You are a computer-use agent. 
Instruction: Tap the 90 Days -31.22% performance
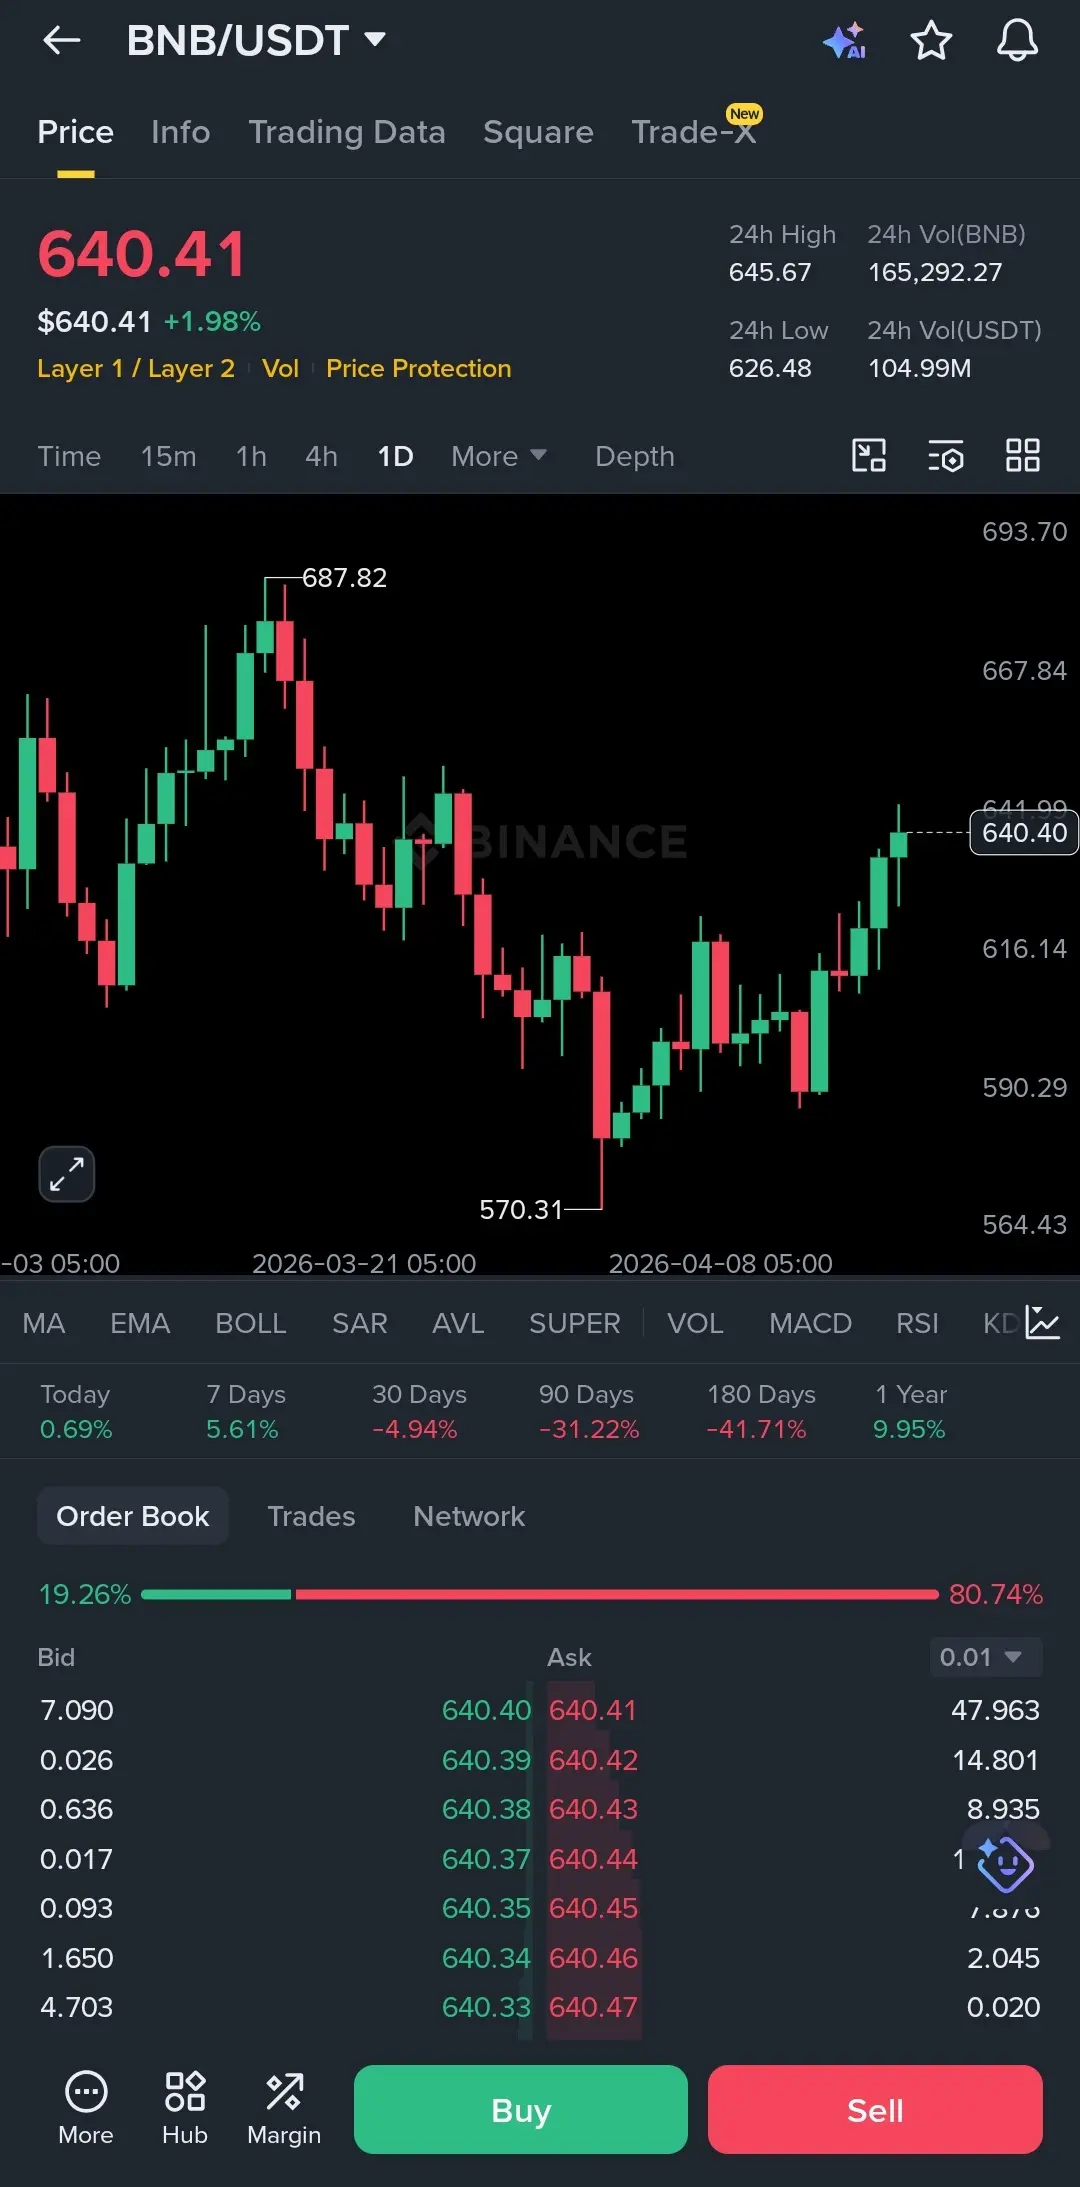pyautogui.click(x=588, y=1411)
